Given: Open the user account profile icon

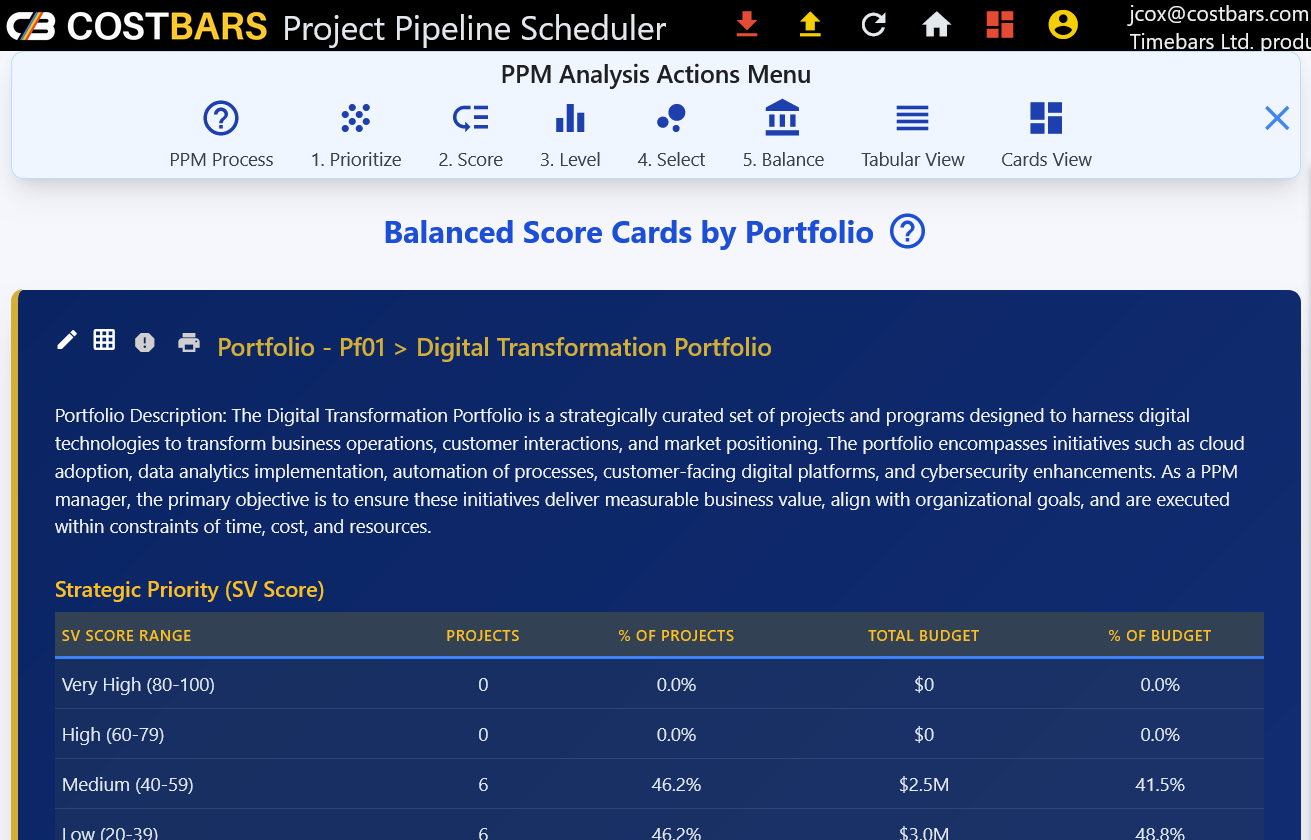Looking at the screenshot, I should tap(1063, 24).
